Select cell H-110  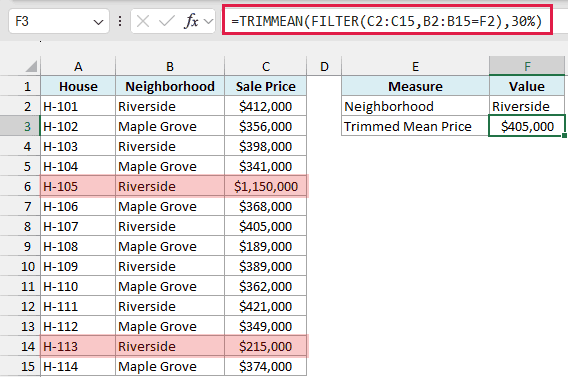coord(78,286)
